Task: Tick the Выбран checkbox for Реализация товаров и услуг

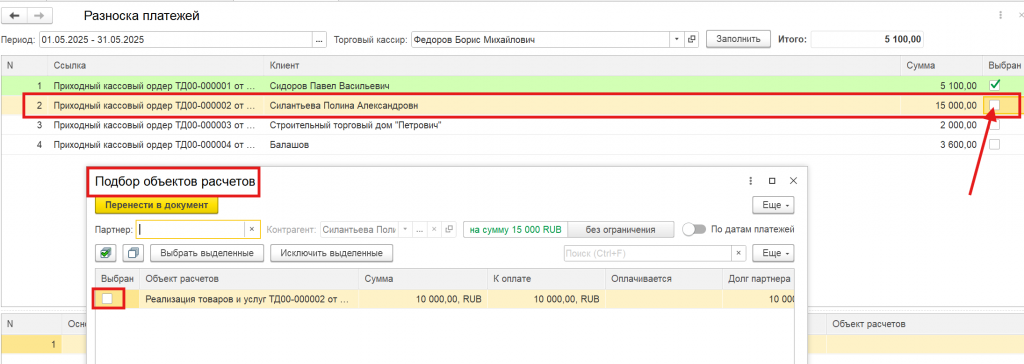Action: (108, 299)
